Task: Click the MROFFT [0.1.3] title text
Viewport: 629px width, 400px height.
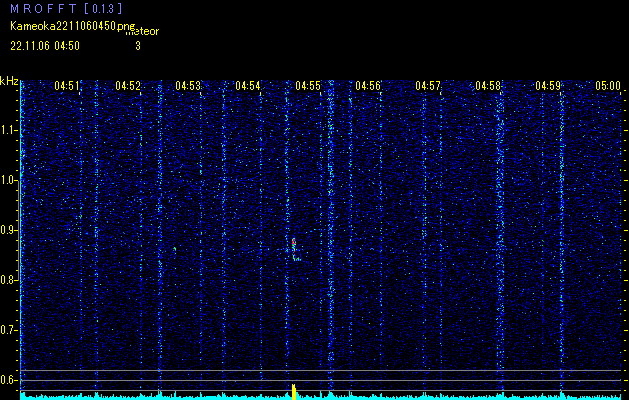Action: (66, 8)
